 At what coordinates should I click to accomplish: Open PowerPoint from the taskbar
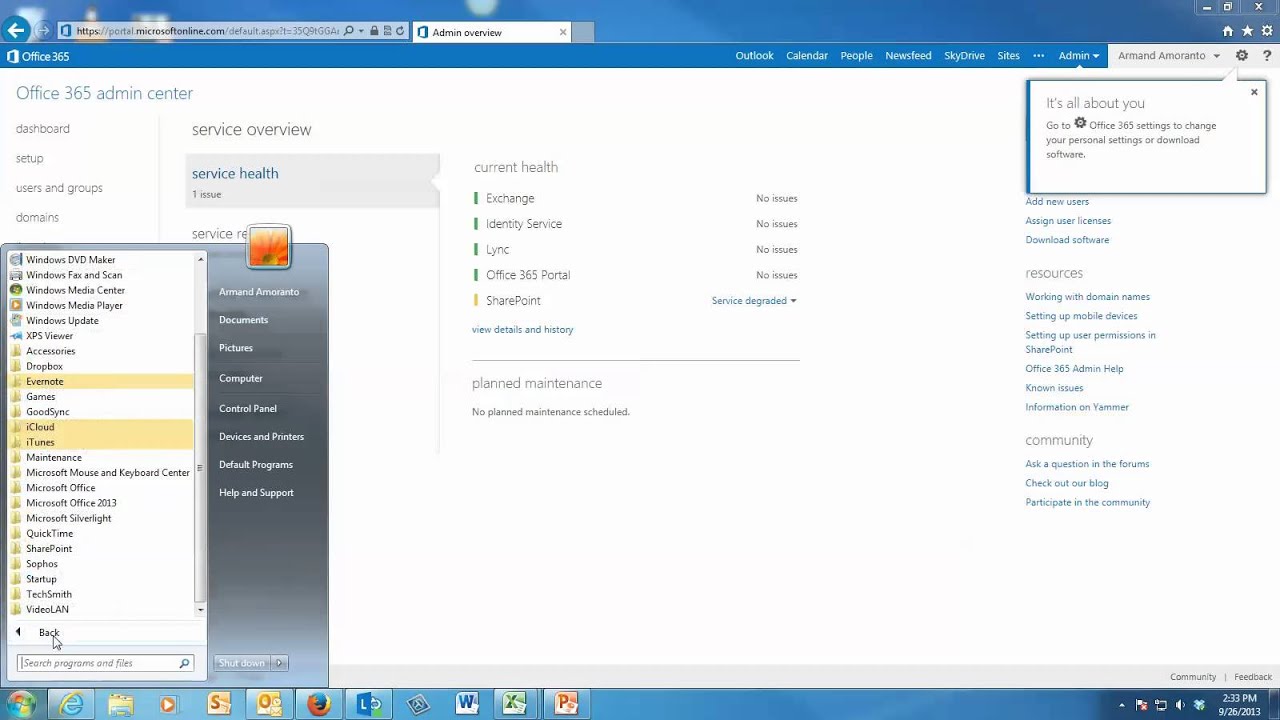click(565, 704)
